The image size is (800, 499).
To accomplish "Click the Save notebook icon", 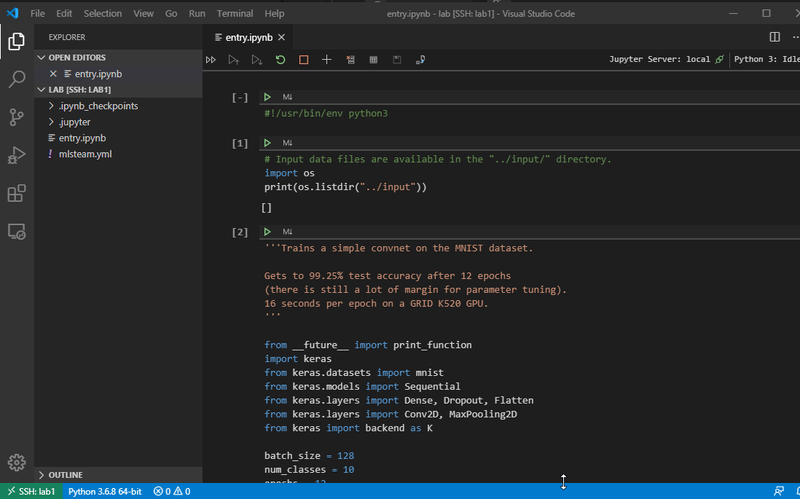I will 397,60.
